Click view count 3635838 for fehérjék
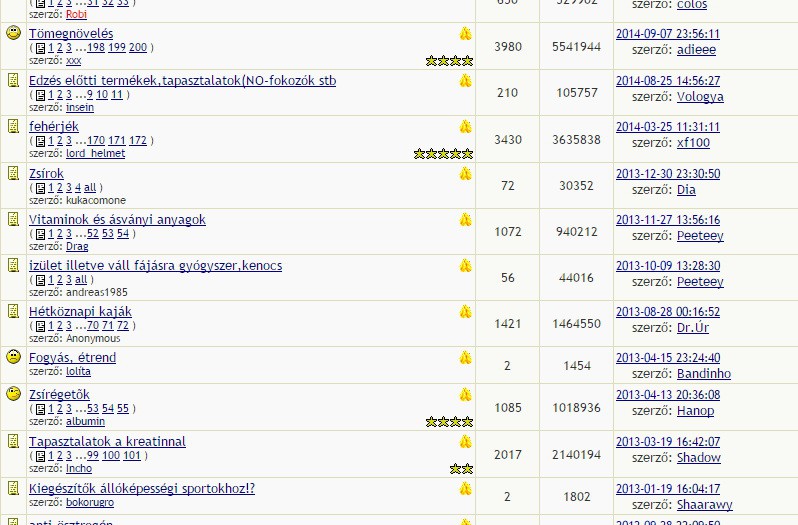 (577, 139)
